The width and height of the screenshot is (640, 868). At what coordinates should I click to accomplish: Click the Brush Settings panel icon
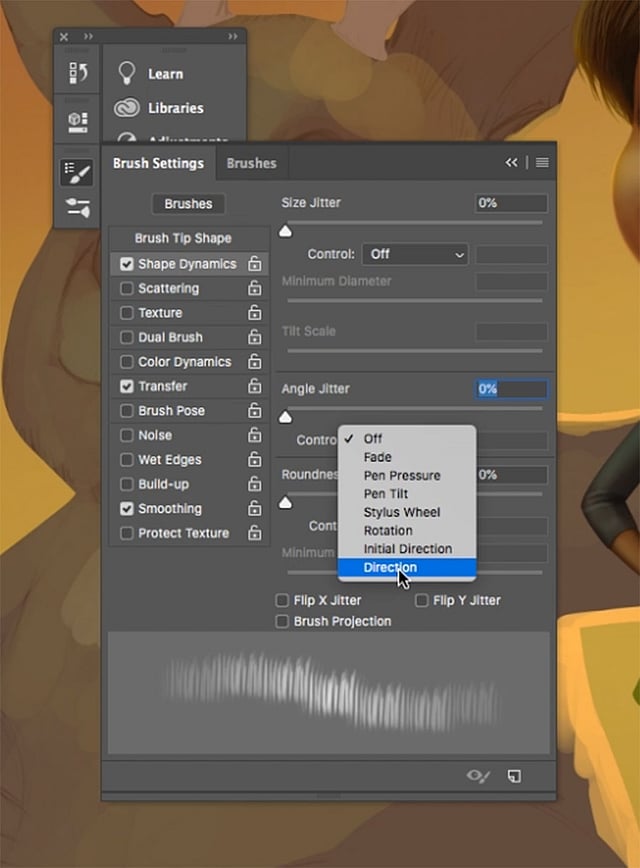coord(77,172)
